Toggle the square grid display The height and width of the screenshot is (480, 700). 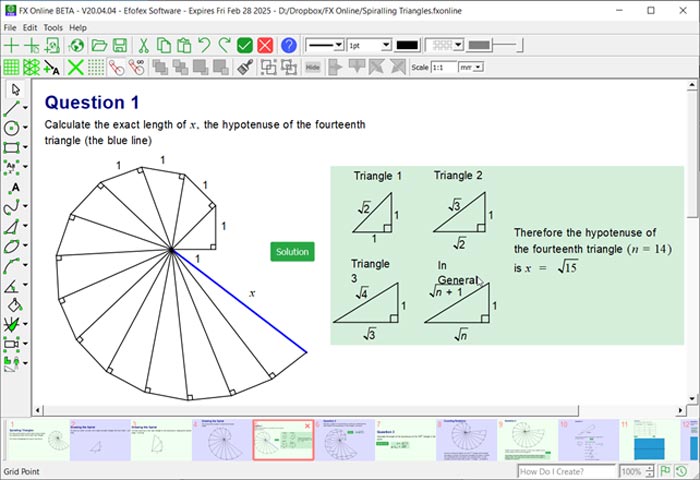pyautogui.click(x=11, y=67)
